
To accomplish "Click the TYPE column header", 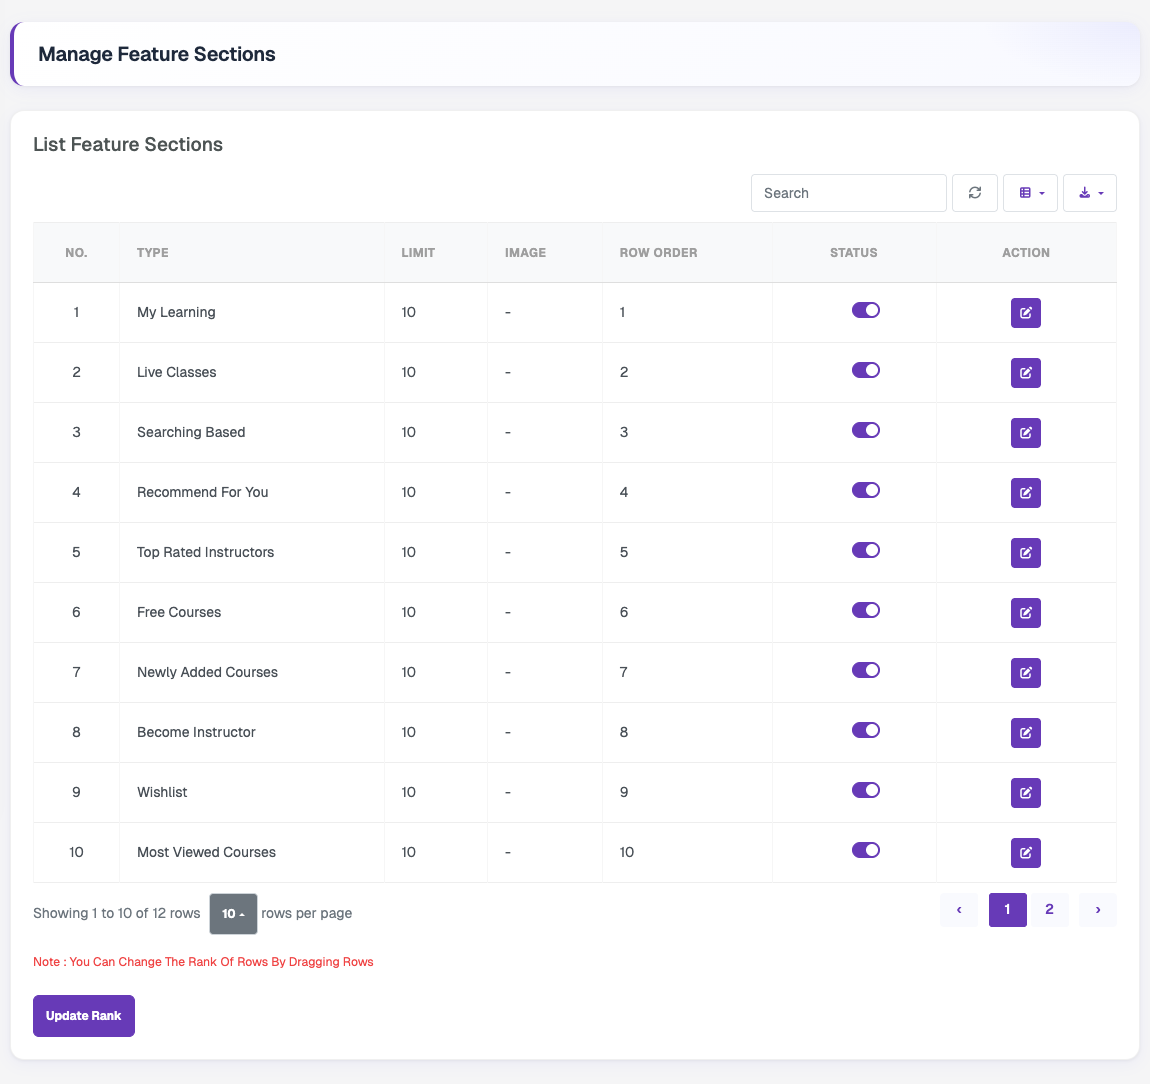I will (x=252, y=252).
